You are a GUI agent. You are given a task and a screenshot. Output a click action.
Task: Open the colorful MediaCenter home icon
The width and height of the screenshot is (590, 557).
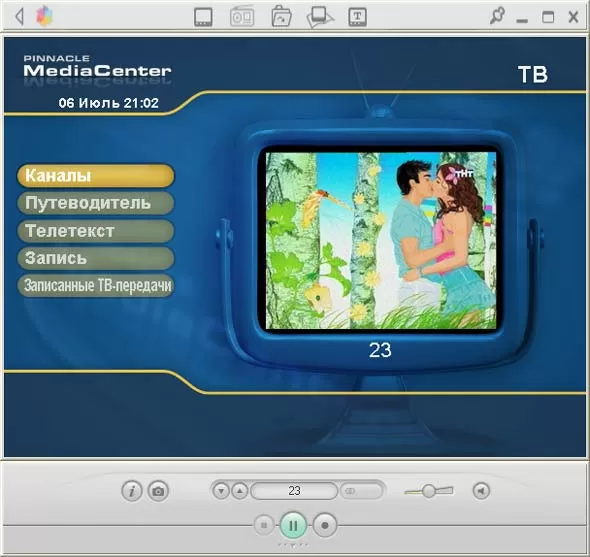pyautogui.click(x=44, y=17)
